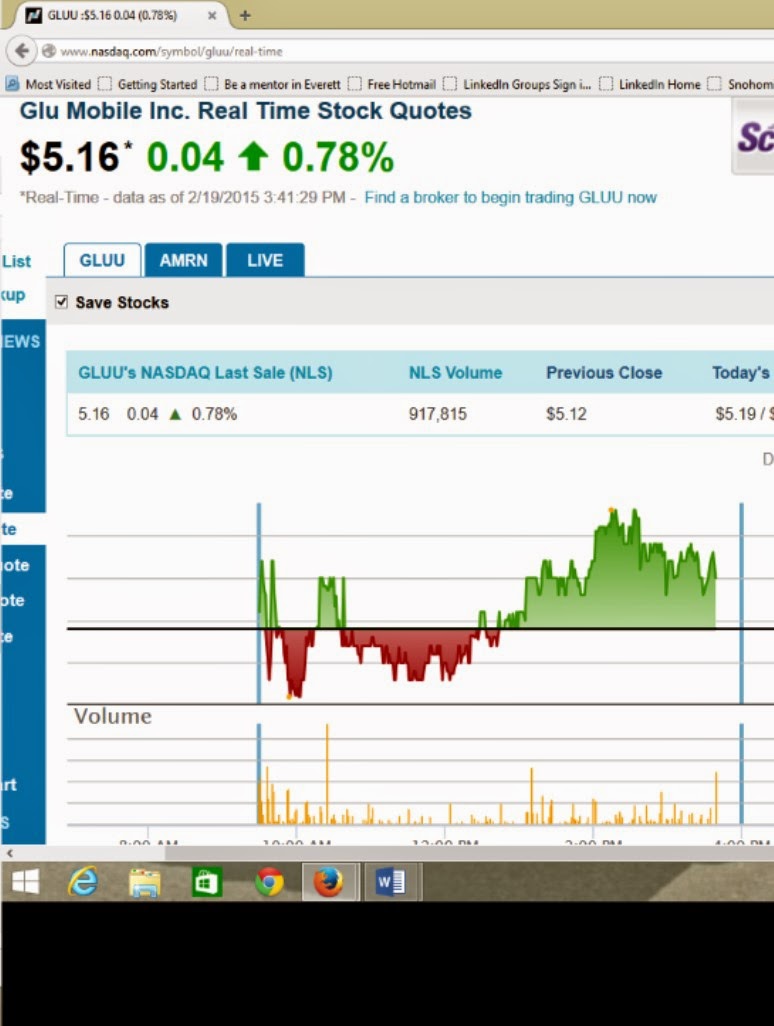The height and width of the screenshot is (1026, 774).
Task: Select the GLUU stock tab
Action: [102, 260]
